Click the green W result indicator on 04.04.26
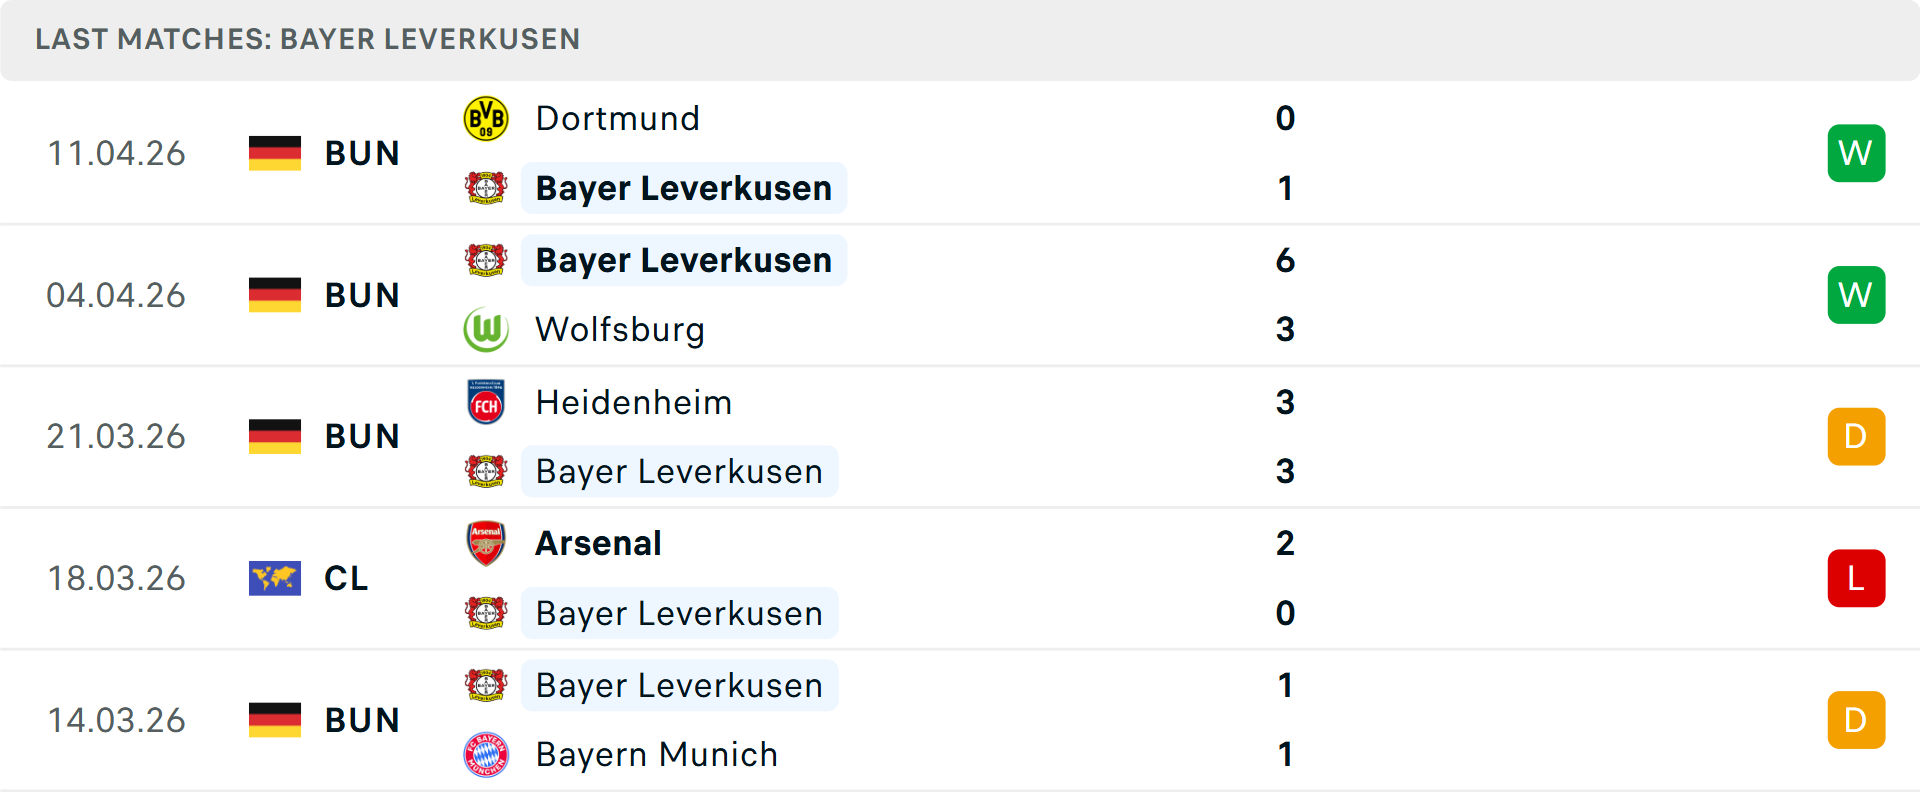This screenshot has height=792, width=1920. point(1856,294)
